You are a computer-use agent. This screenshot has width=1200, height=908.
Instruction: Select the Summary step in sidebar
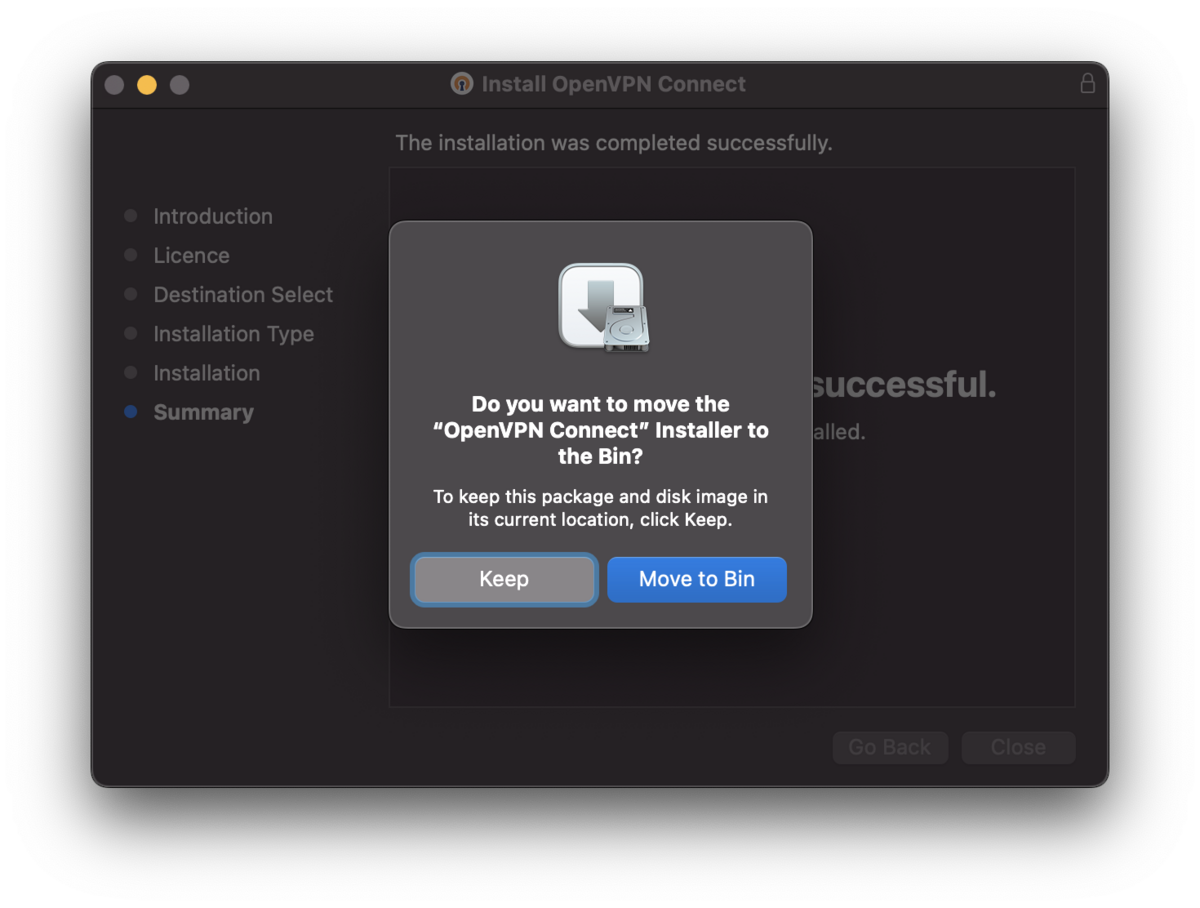point(203,412)
